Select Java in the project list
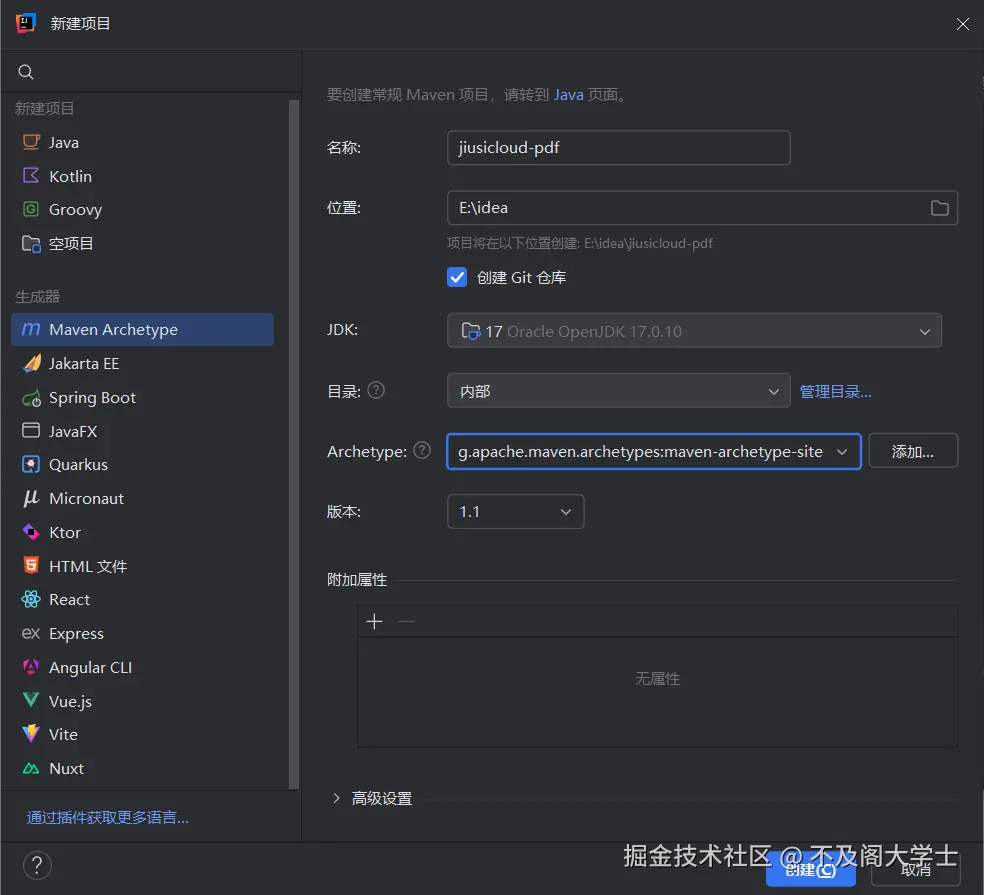 click(142, 142)
